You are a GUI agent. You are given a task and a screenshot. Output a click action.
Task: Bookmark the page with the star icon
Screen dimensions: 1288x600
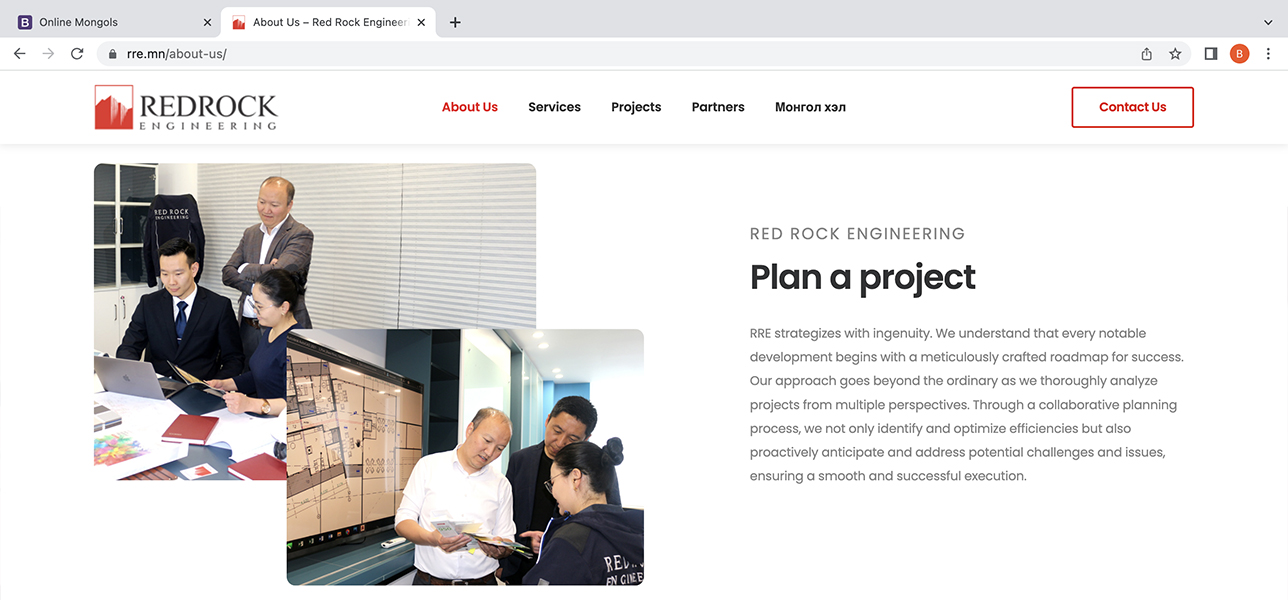point(1175,54)
